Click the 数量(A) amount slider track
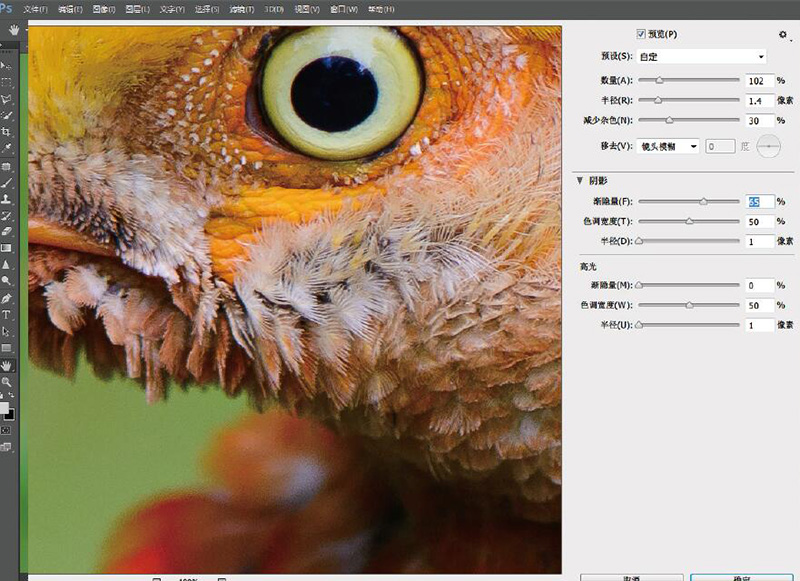 tap(688, 79)
